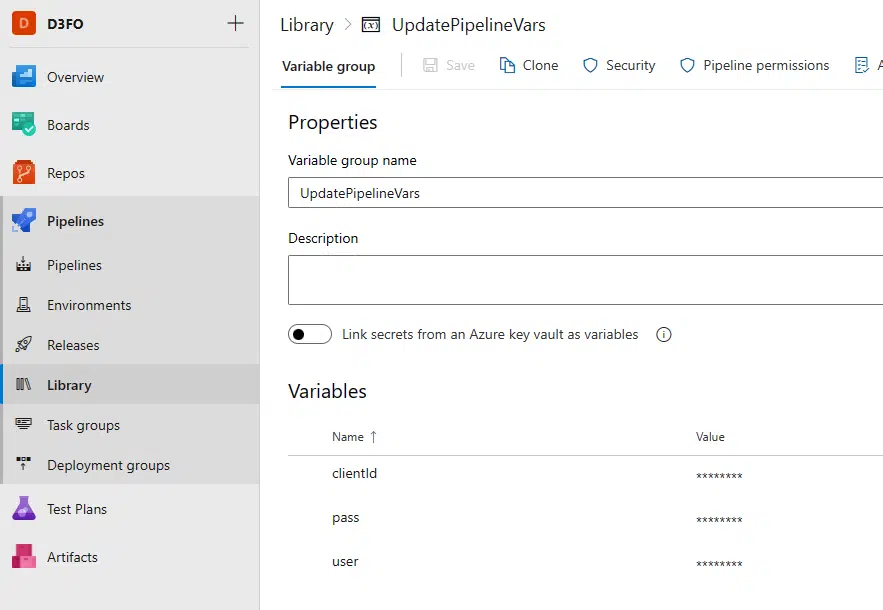The width and height of the screenshot is (883, 610).
Task: Open Security settings label
Action: tap(631, 65)
